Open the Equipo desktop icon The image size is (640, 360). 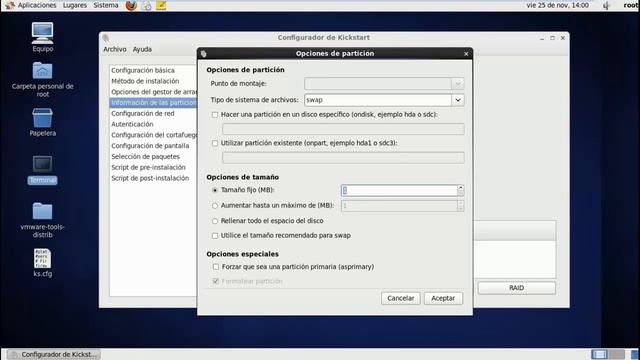42,33
